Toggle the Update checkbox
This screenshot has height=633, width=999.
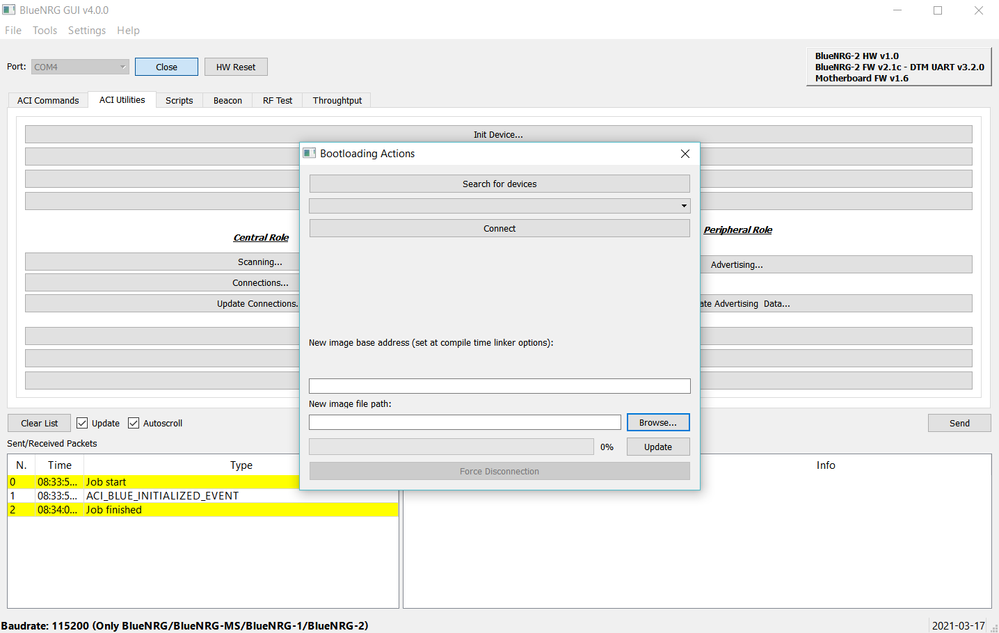tap(82, 423)
